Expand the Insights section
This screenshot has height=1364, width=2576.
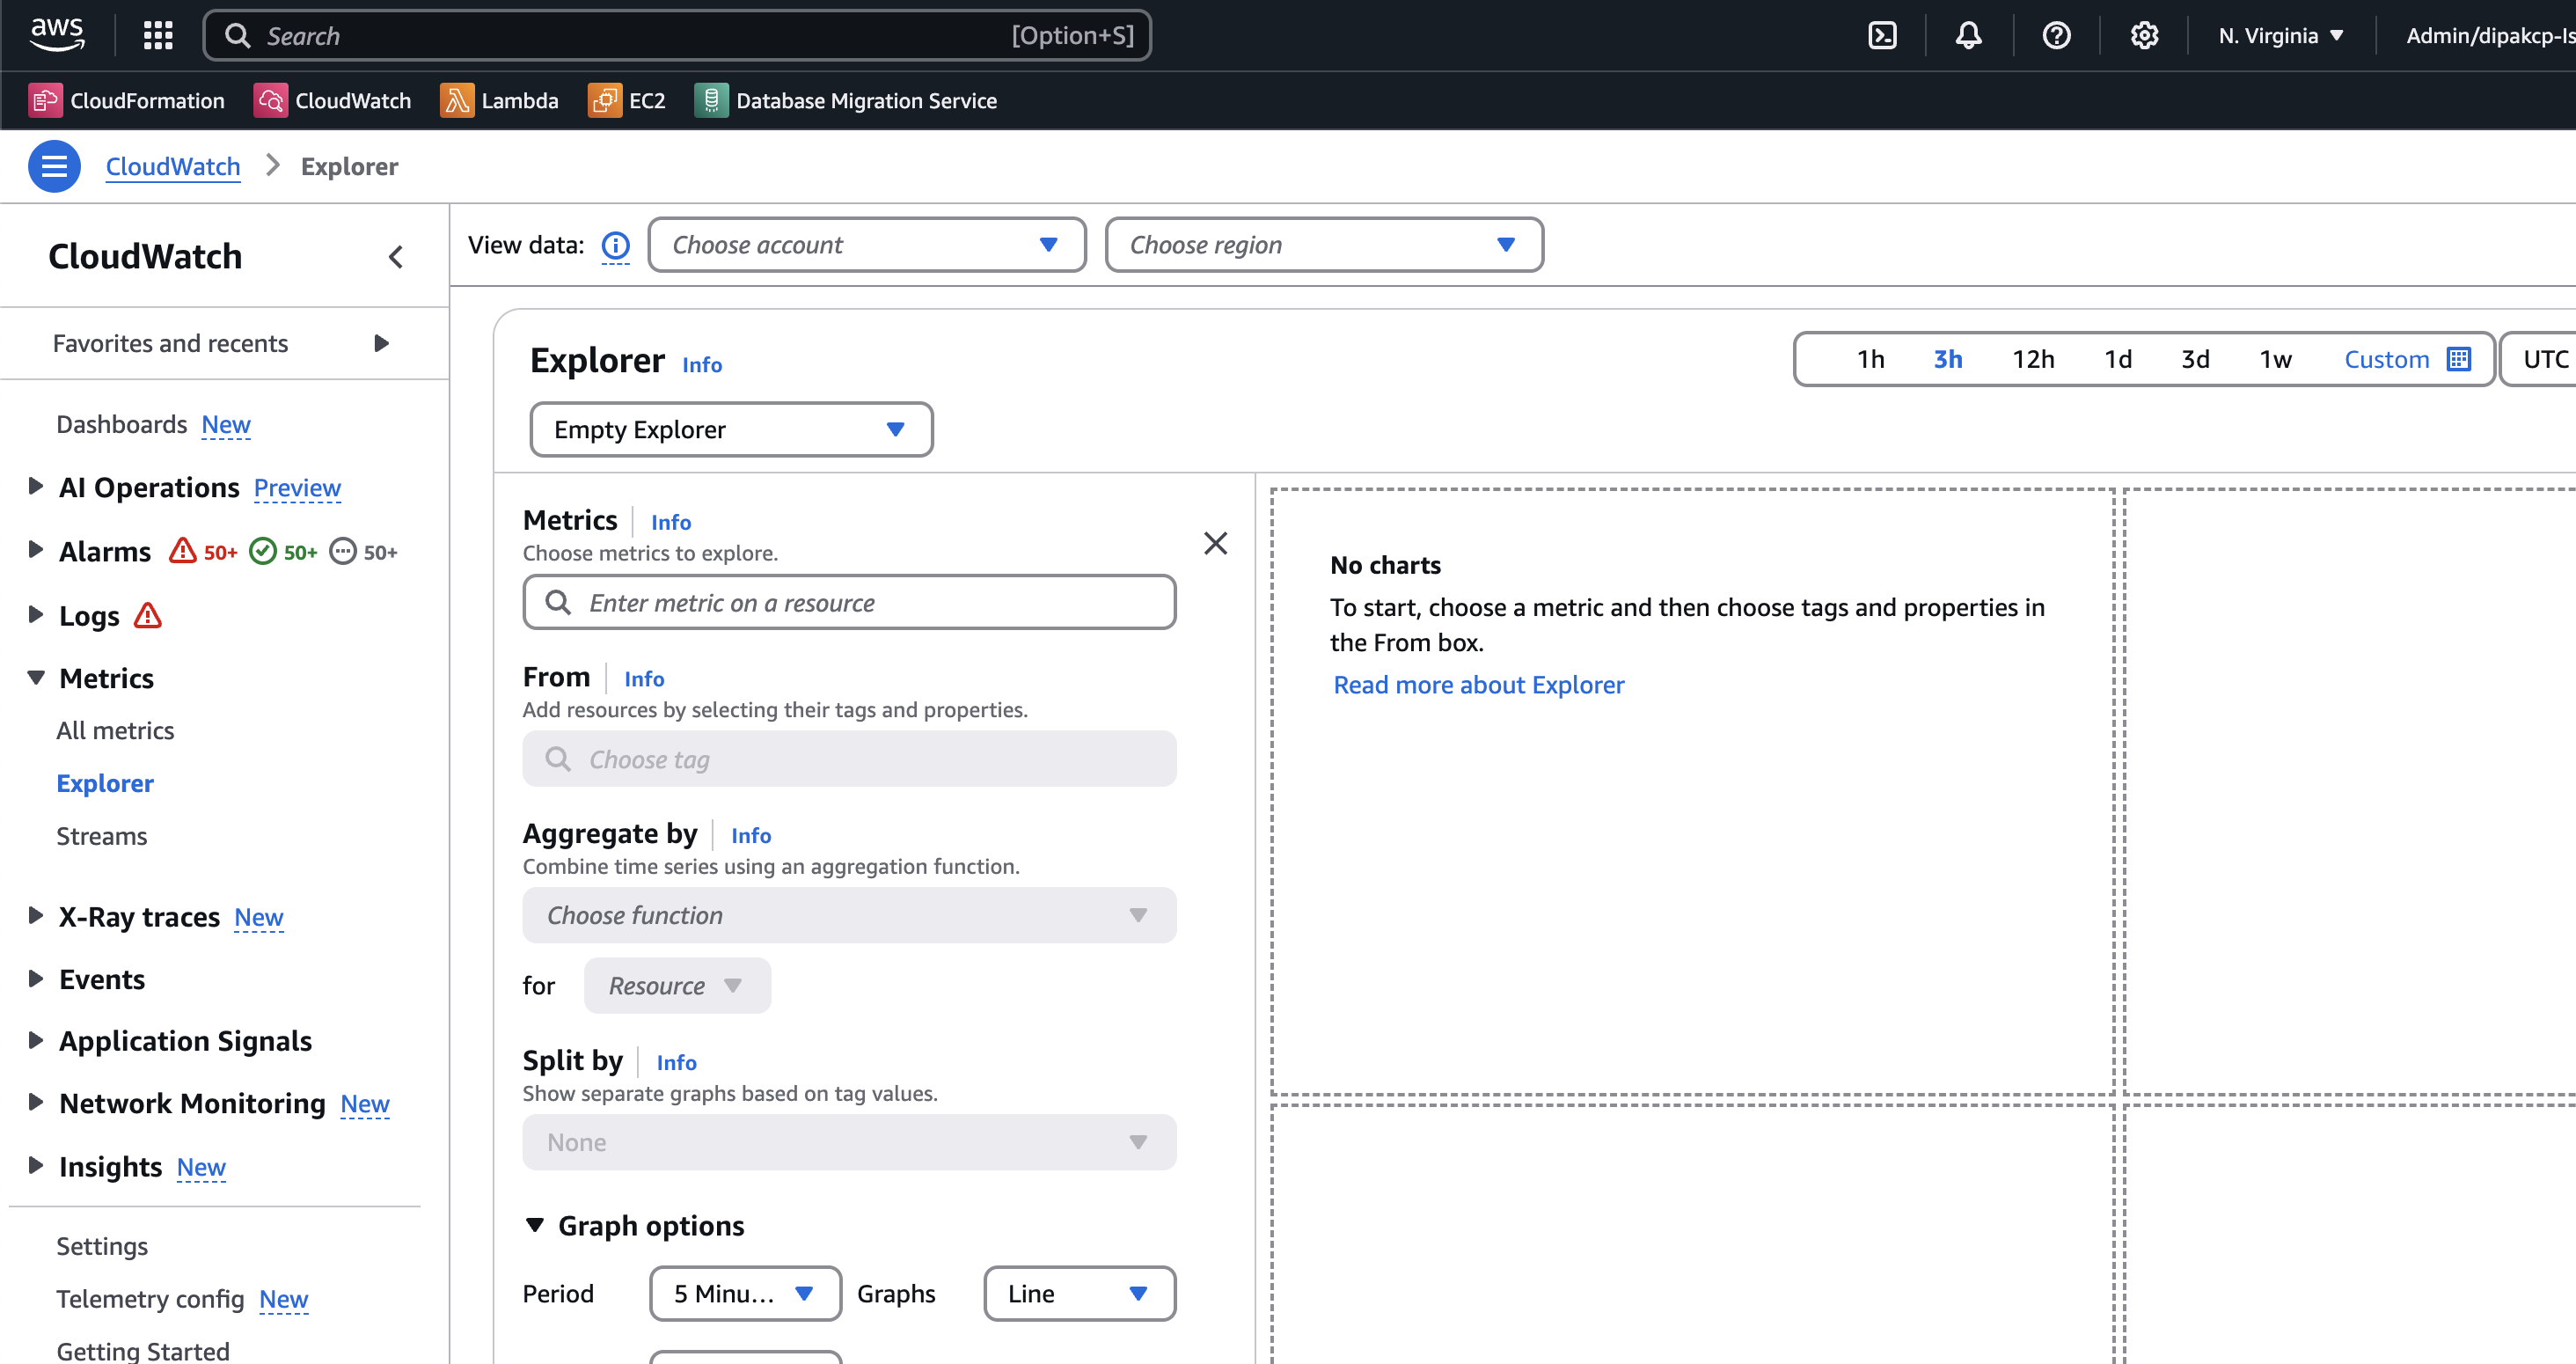35,1165
